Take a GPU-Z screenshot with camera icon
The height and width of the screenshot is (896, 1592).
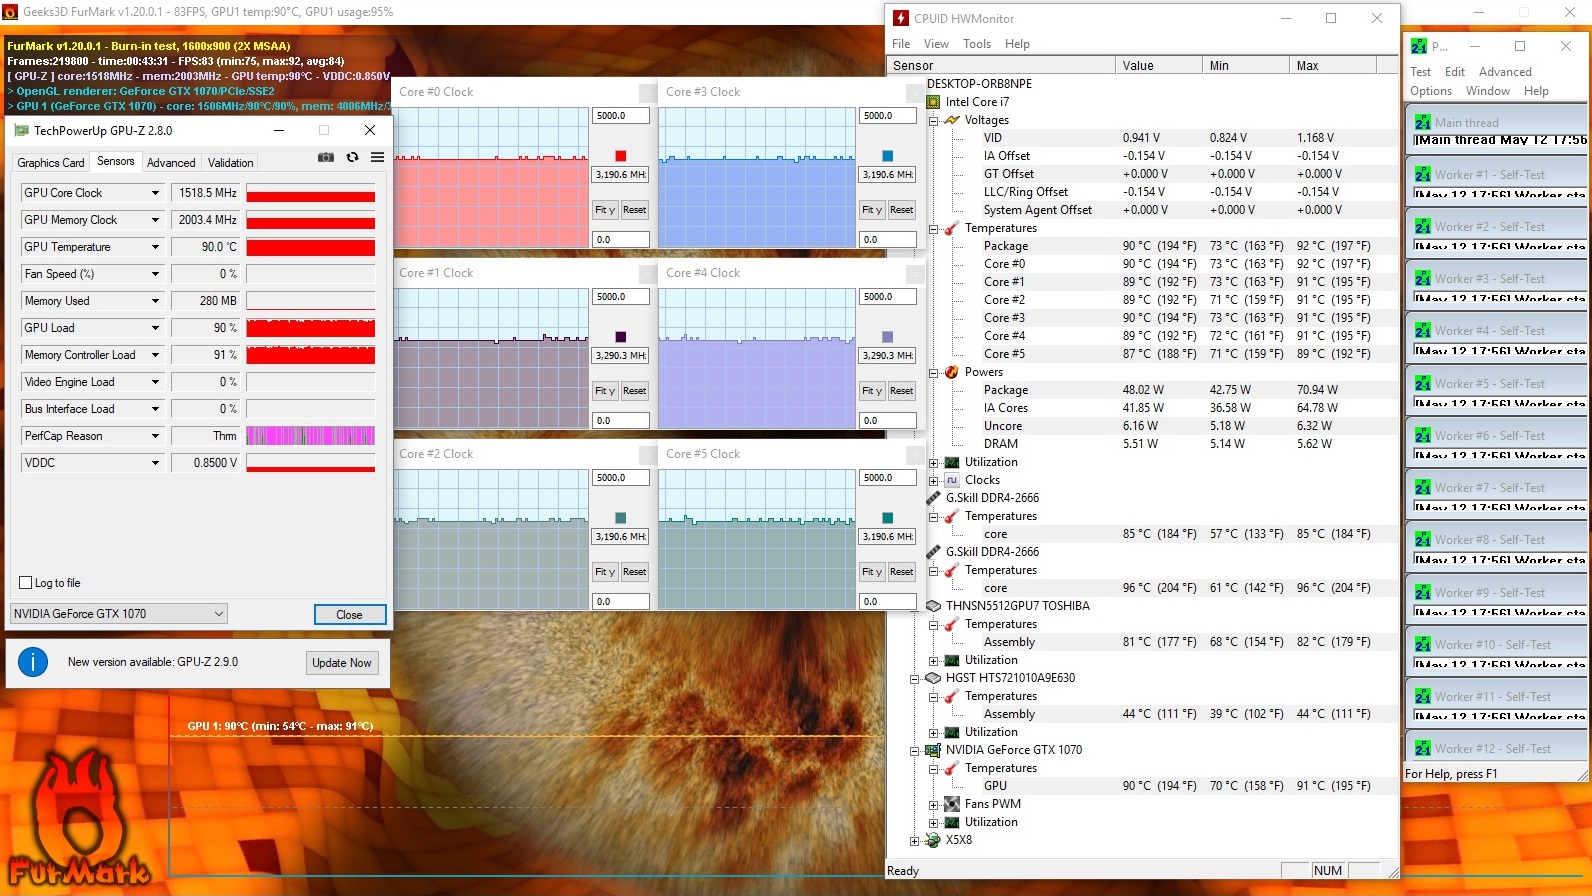pos(326,157)
